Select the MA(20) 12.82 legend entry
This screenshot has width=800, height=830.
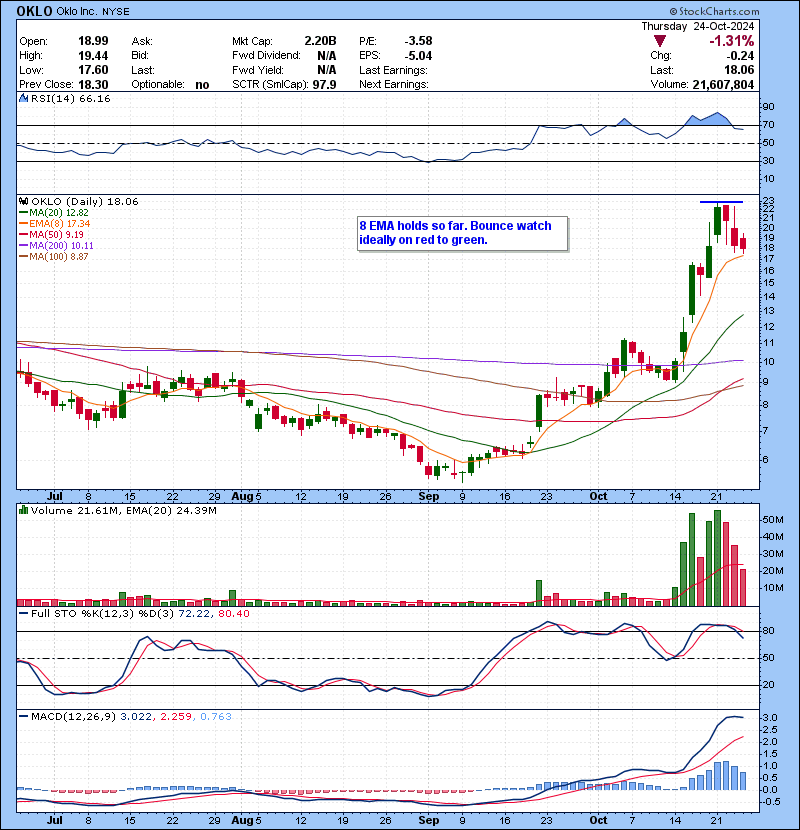(x=53, y=212)
